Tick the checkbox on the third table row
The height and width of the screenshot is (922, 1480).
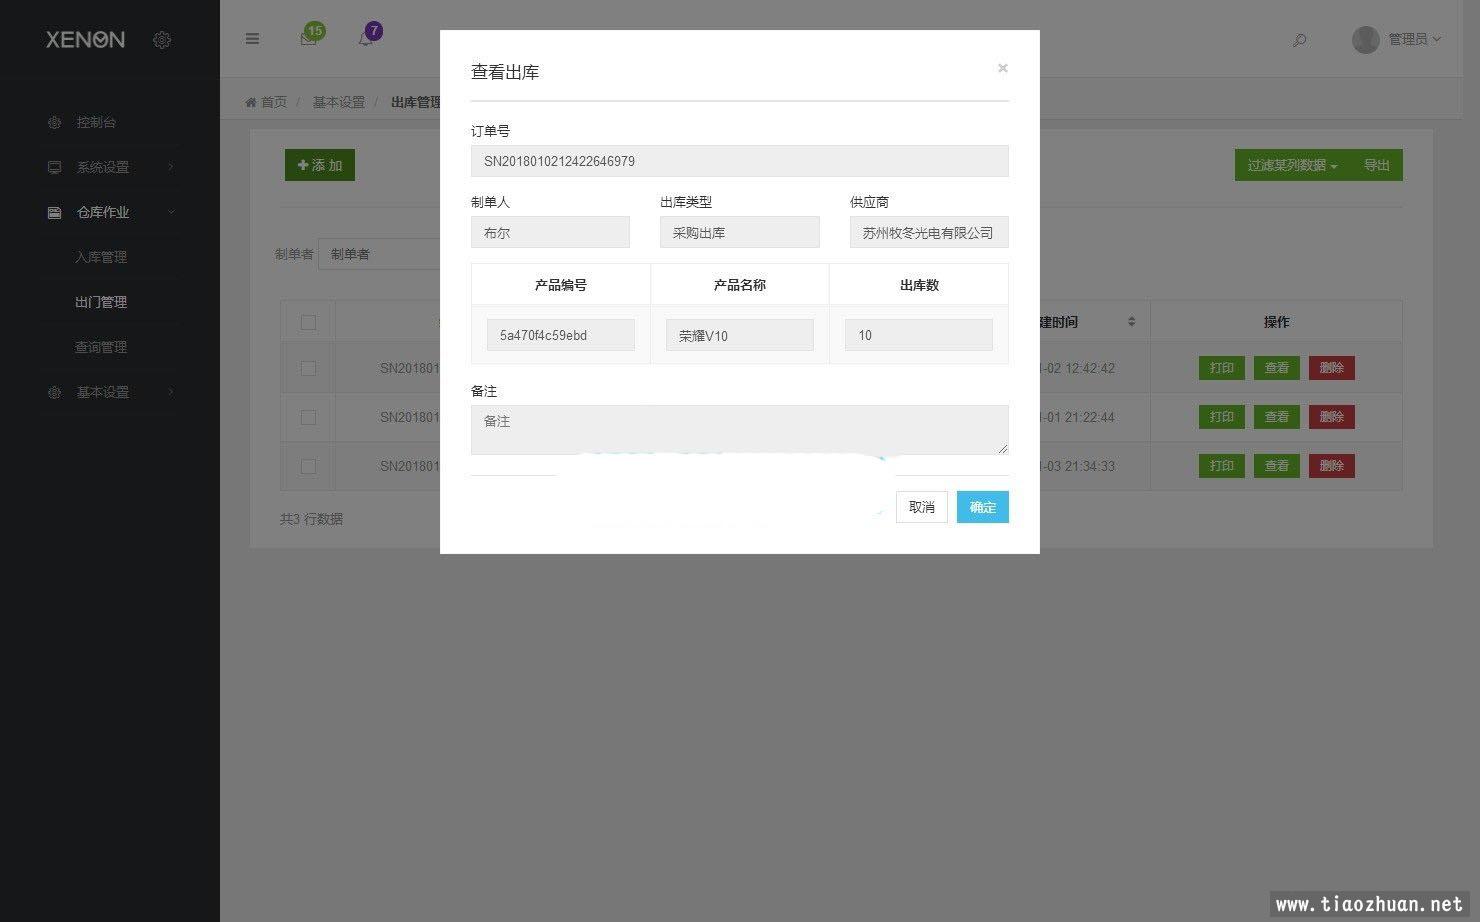308,466
